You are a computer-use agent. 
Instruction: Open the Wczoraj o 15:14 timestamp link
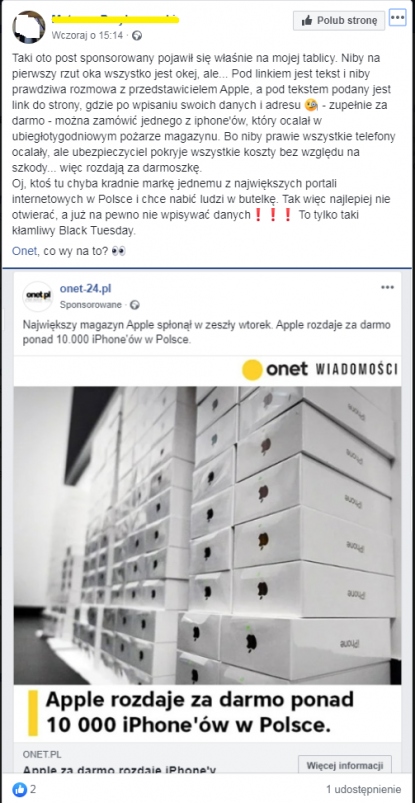(x=88, y=36)
